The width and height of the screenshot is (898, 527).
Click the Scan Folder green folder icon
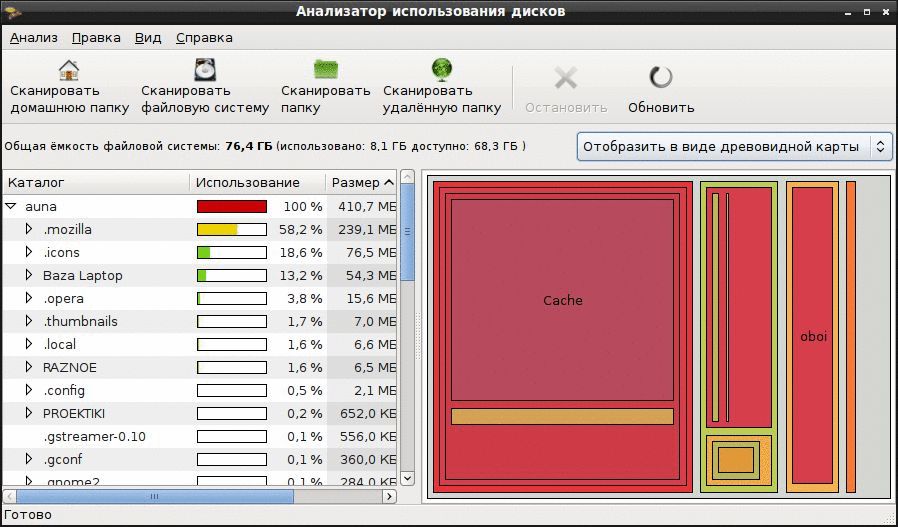326,70
